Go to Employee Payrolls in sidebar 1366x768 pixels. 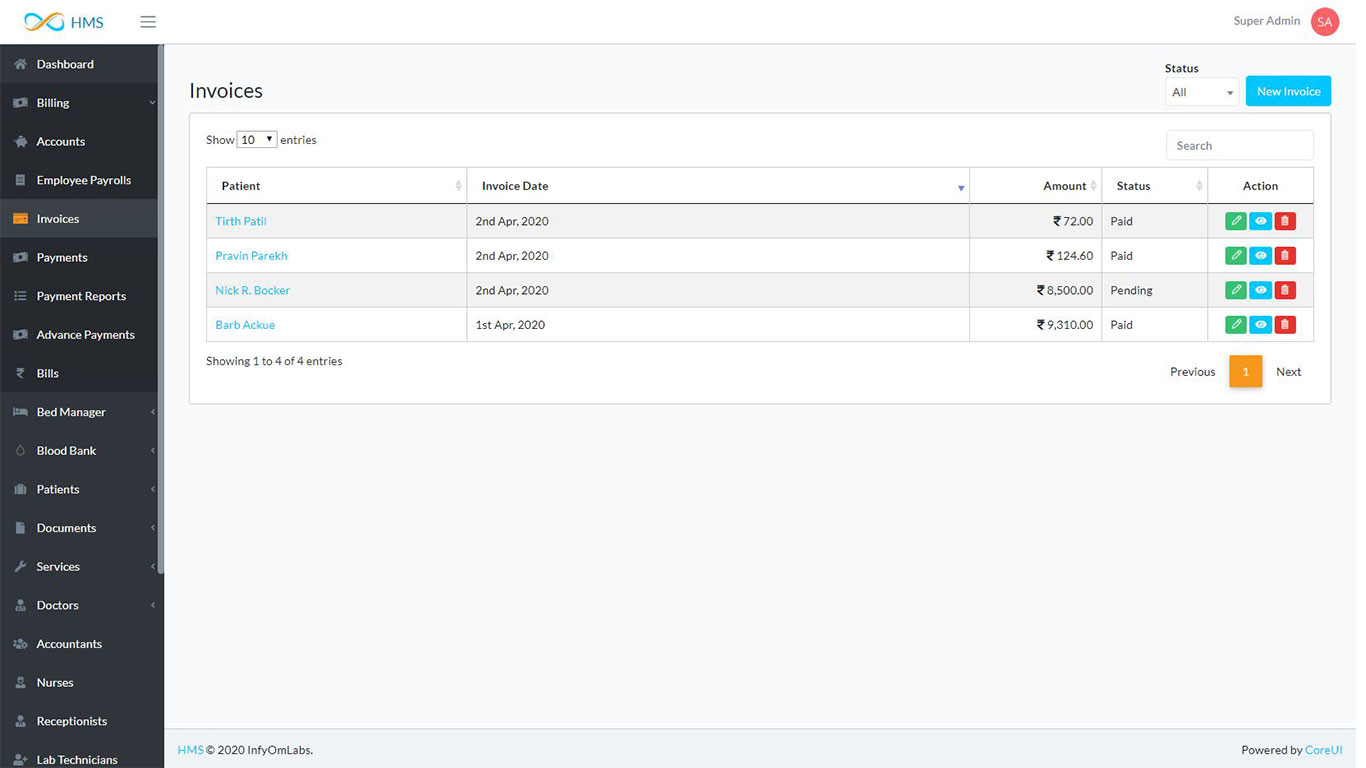(83, 180)
